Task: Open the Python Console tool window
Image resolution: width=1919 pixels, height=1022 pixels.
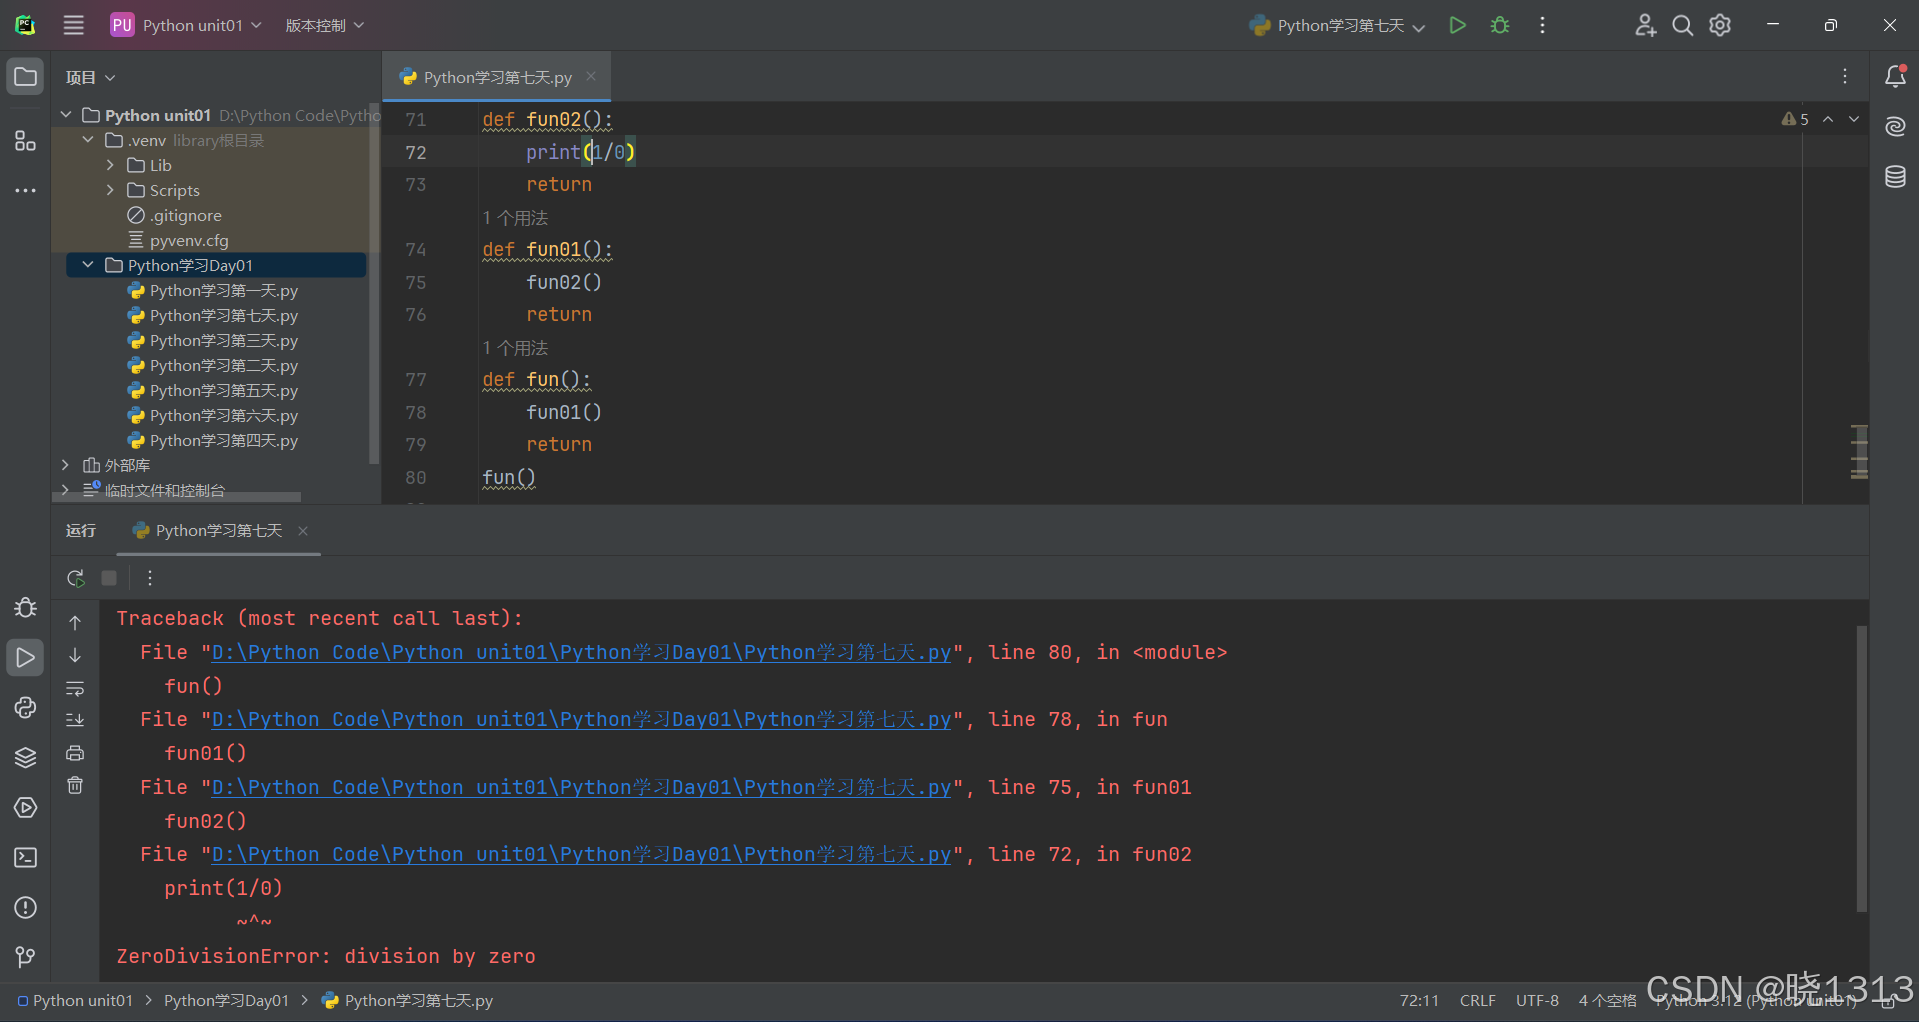Action: [x=25, y=708]
